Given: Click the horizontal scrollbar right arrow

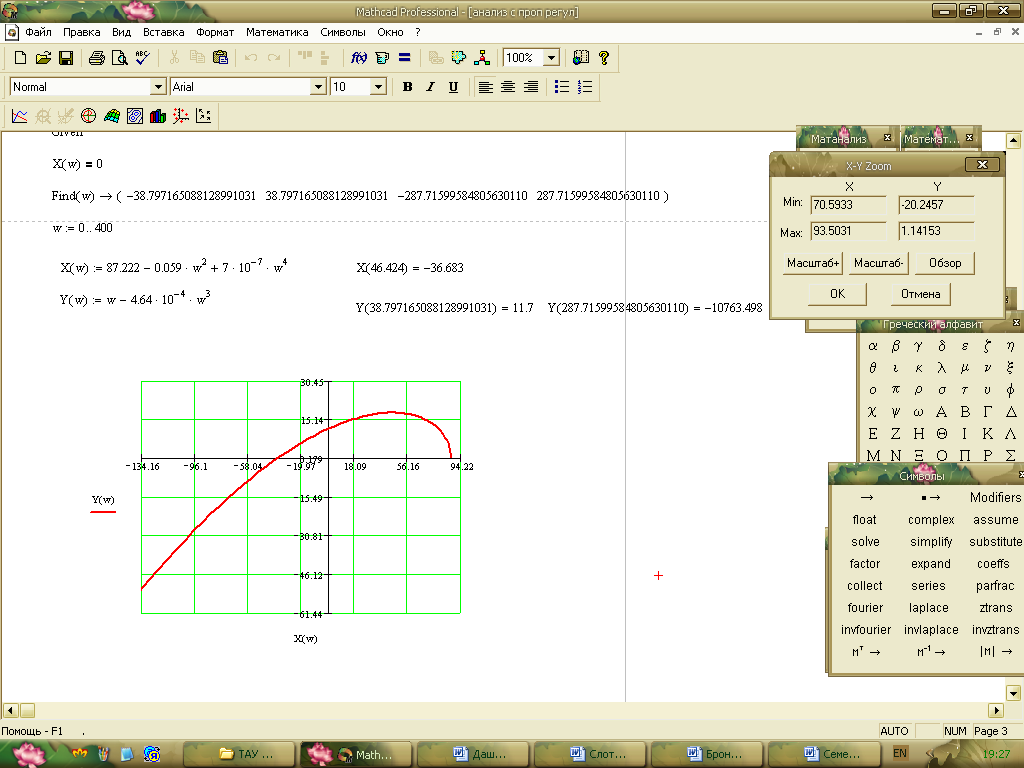Looking at the screenshot, I should click(996, 710).
